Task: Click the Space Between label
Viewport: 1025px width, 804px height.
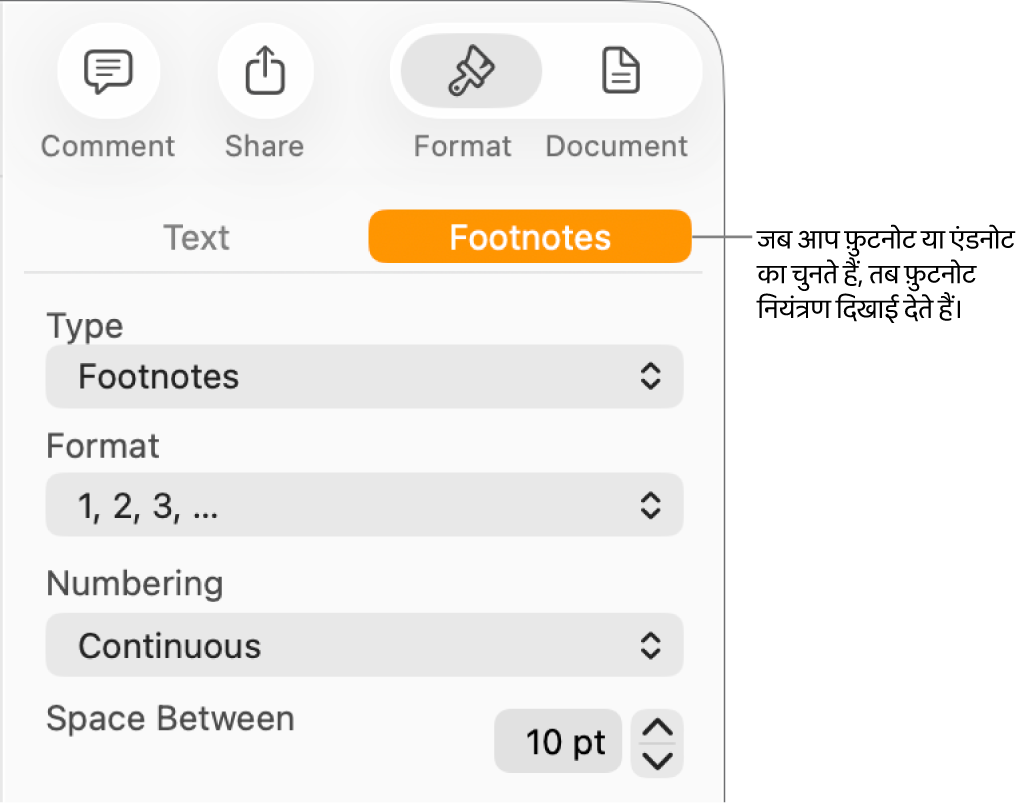Action: 171,718
